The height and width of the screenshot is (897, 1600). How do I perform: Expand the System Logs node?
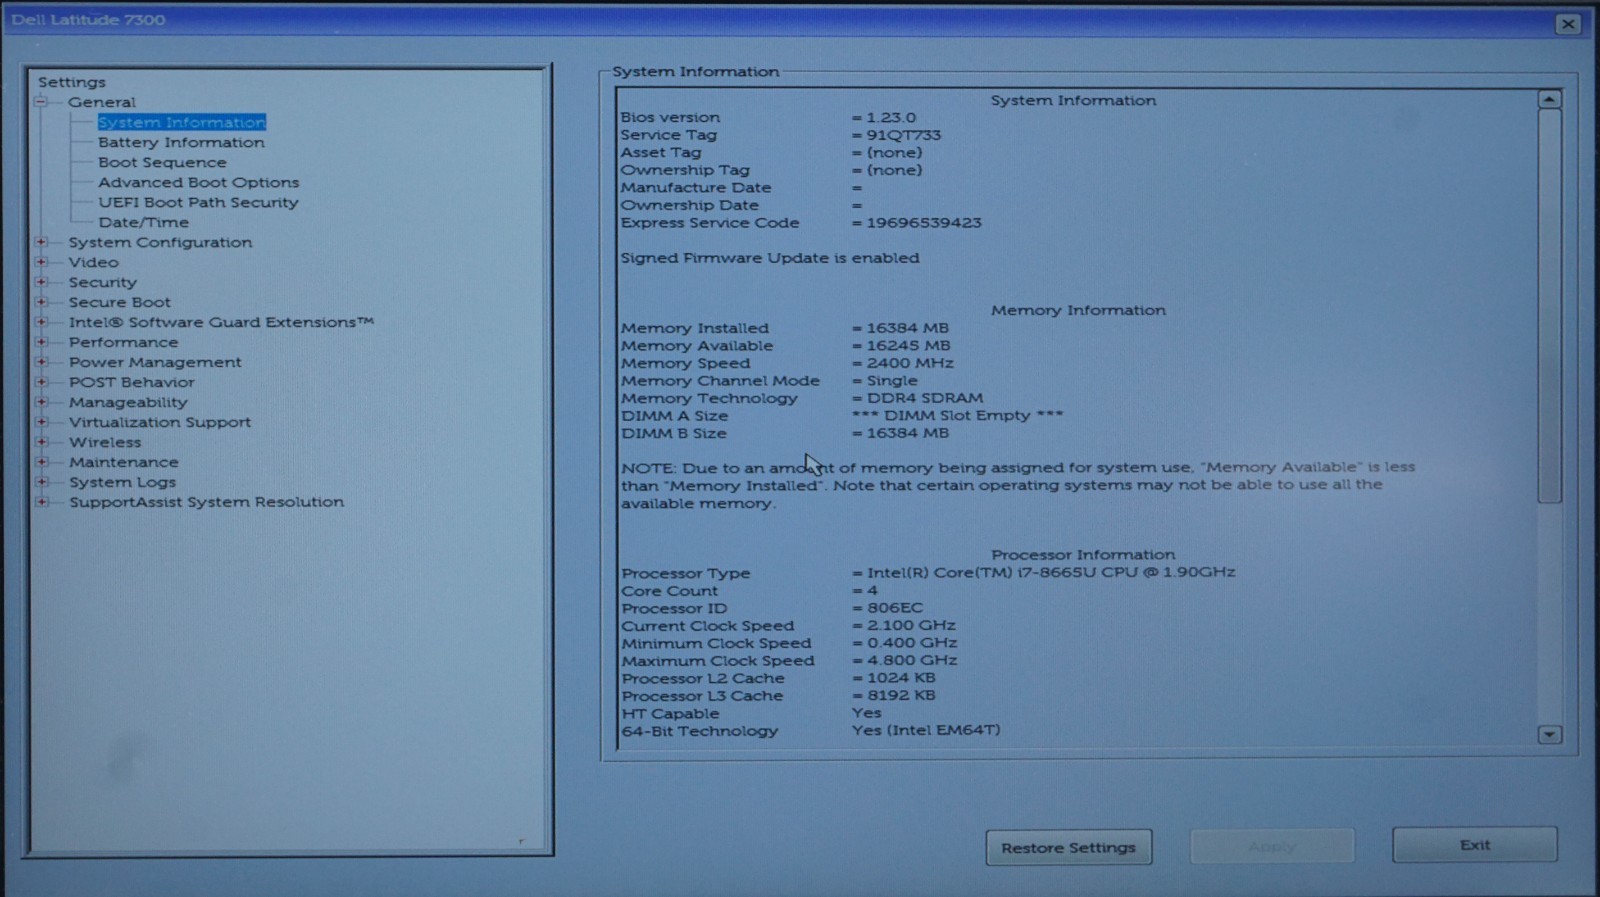point(41,482)
